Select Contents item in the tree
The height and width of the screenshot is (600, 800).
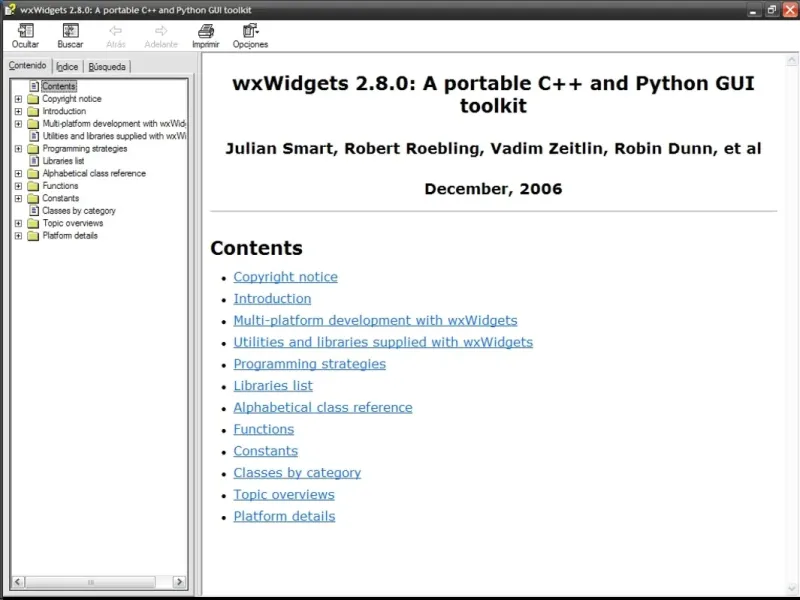(x=59, y=86)
